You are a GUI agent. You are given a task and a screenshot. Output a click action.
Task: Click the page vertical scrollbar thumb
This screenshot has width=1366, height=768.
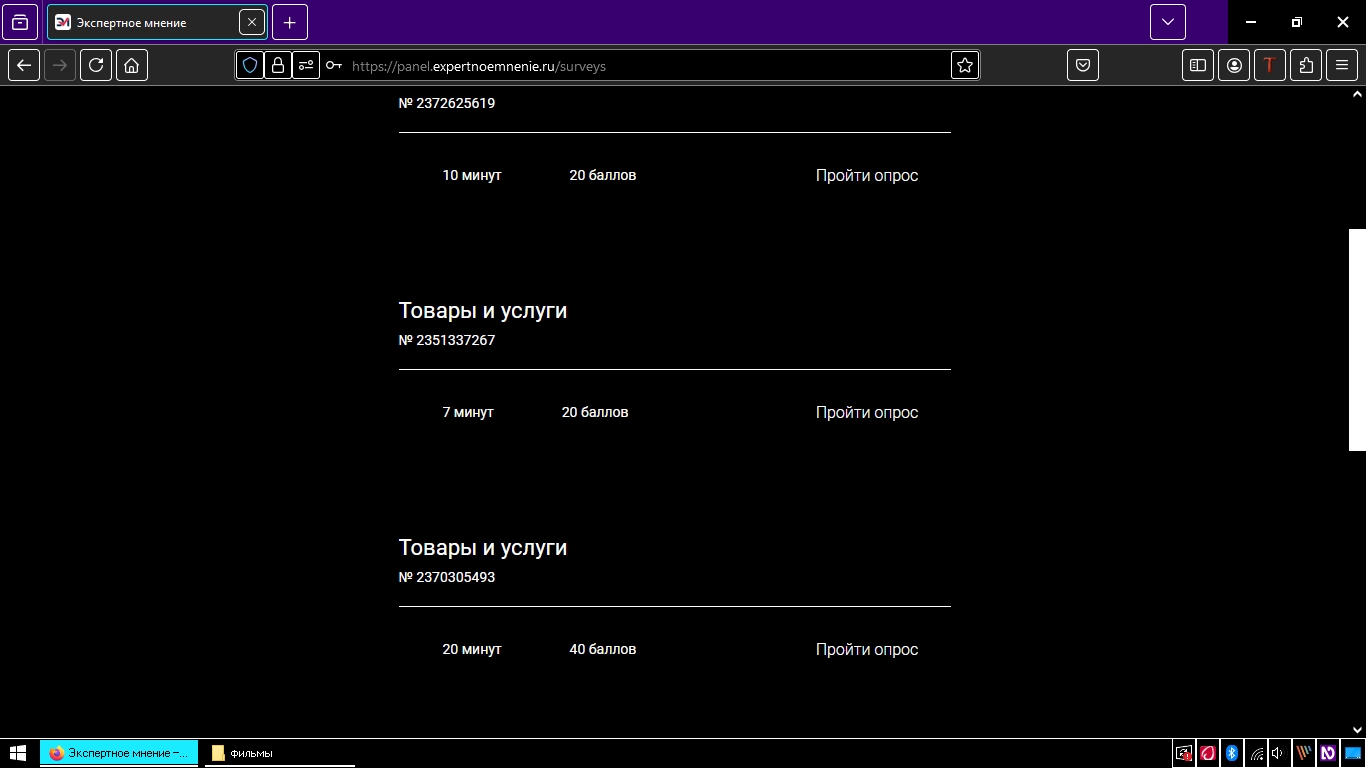1357,340
